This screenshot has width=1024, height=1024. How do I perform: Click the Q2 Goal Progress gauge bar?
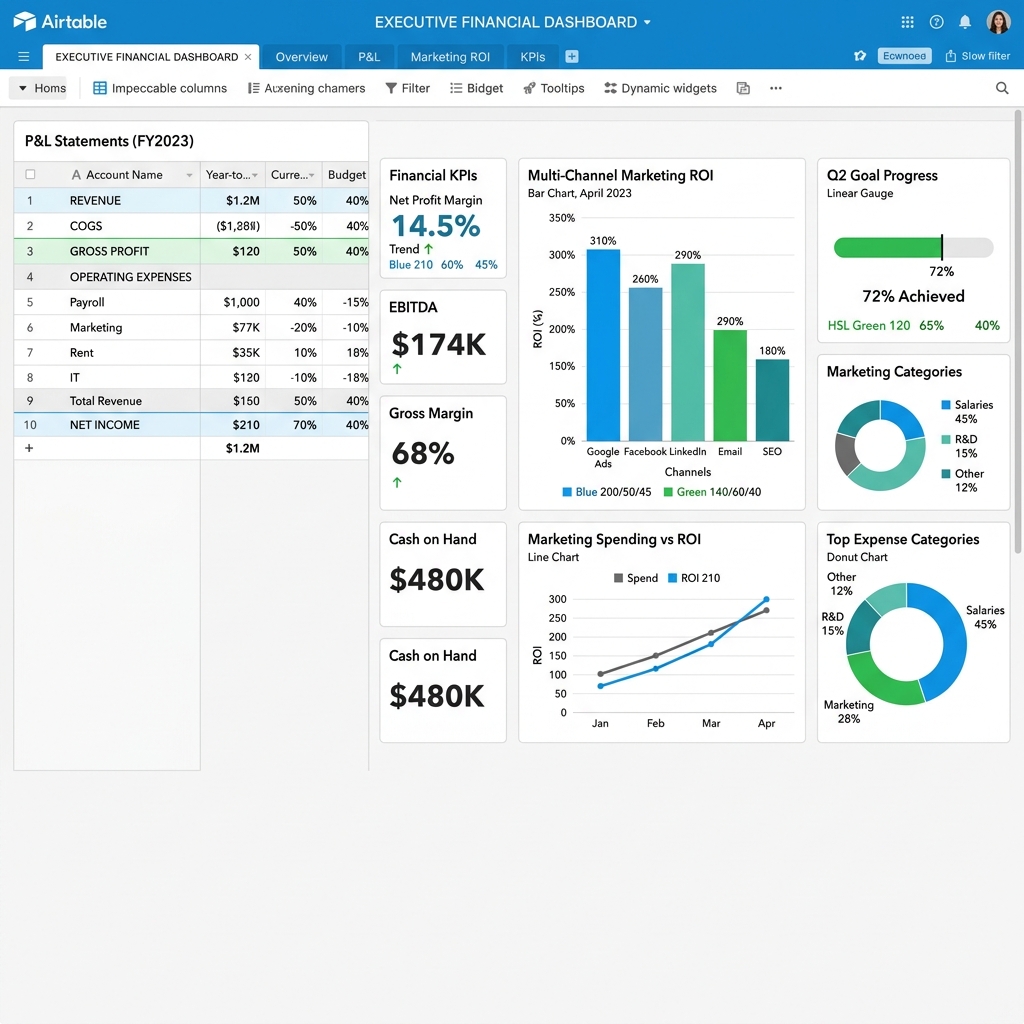pos(913,248)
